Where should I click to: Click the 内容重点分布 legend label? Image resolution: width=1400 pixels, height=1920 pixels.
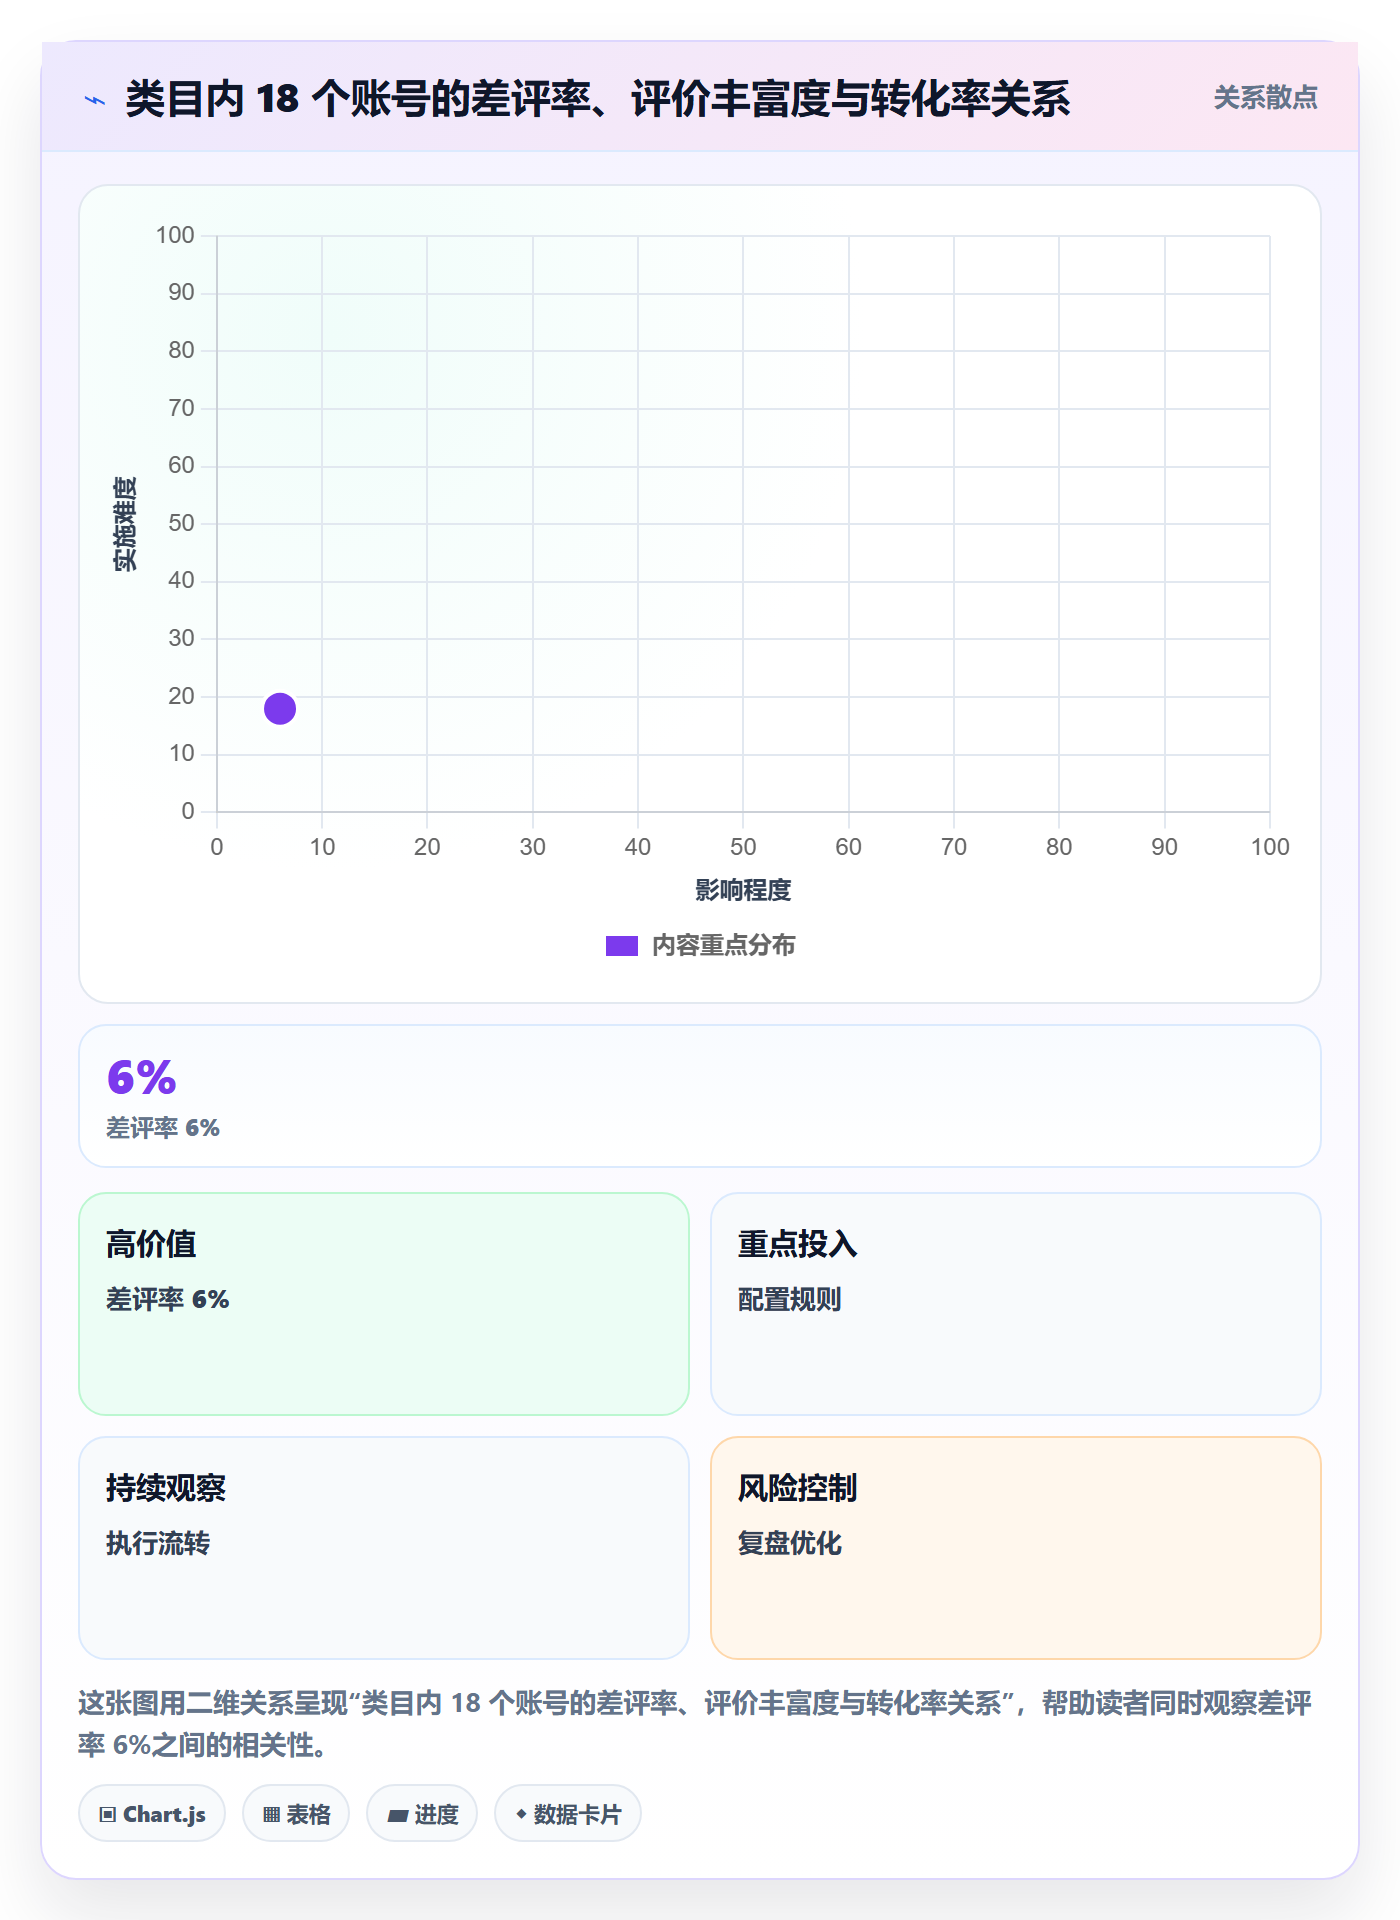(x=723, y=946)
